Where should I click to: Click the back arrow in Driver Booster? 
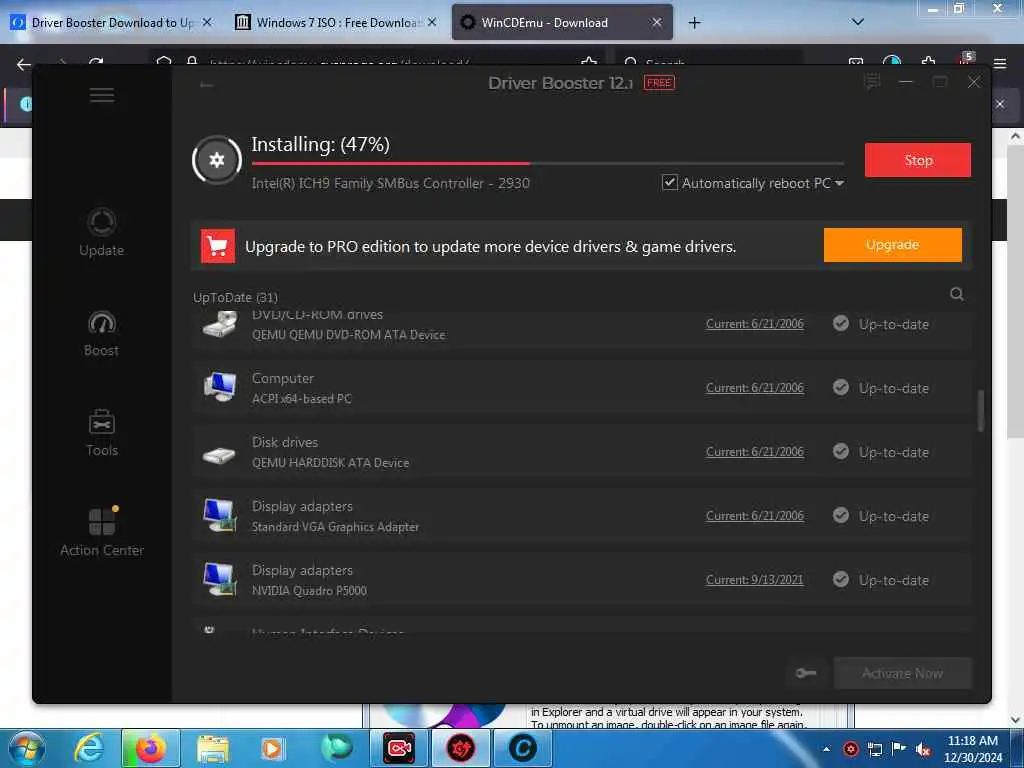[x=206, y=85]
